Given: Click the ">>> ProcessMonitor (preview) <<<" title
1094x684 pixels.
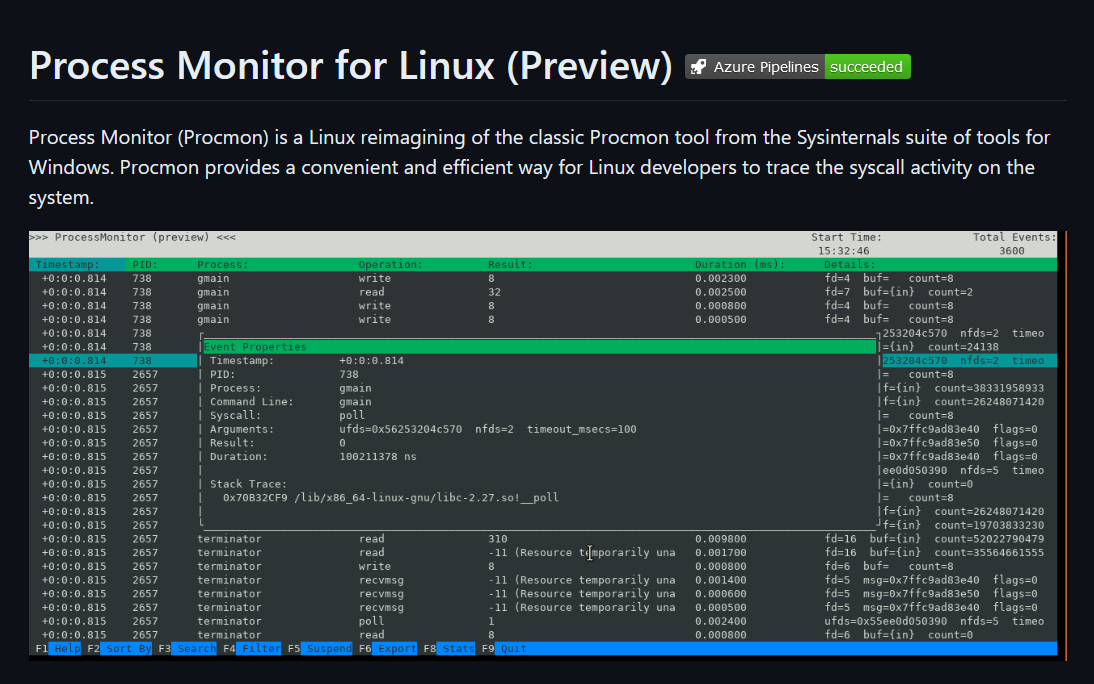Looking at the screenshot, I should pyautogui.click(x=132, y=237).
